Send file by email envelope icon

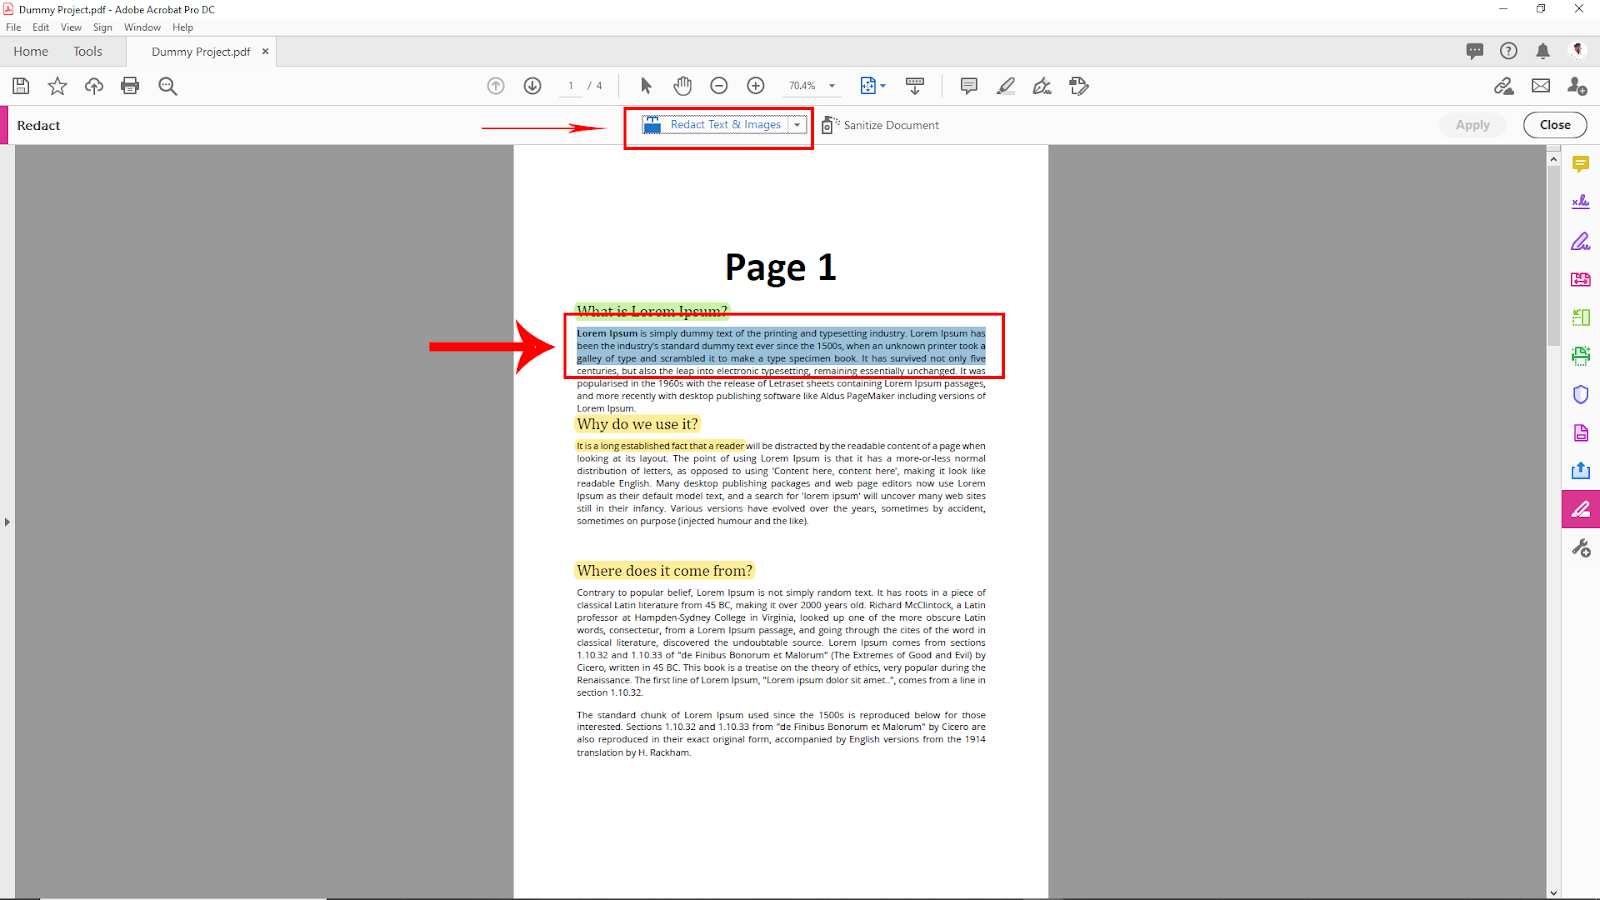click(x=1541, y=86)
